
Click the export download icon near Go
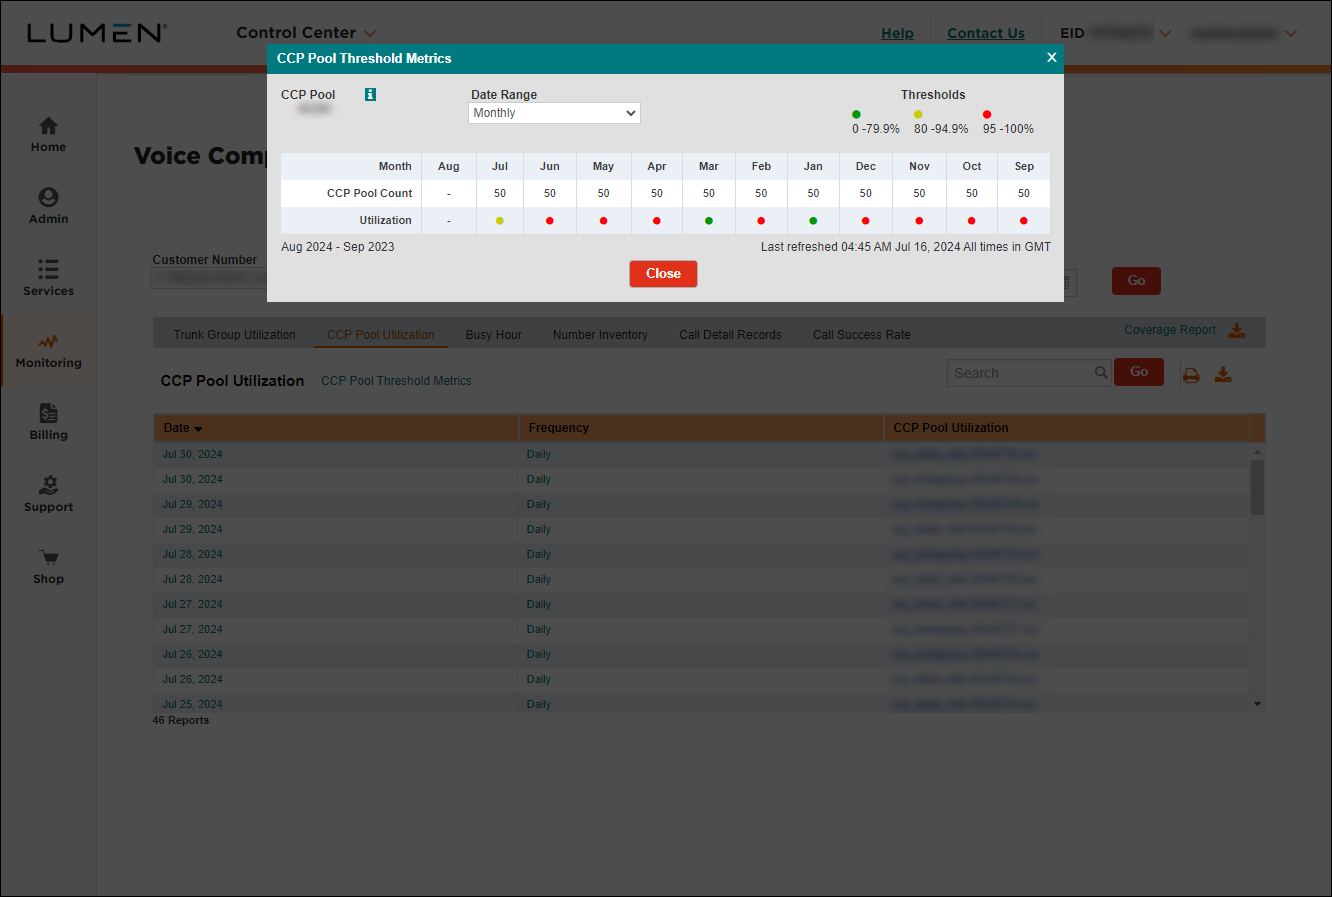coord(1223,373)
